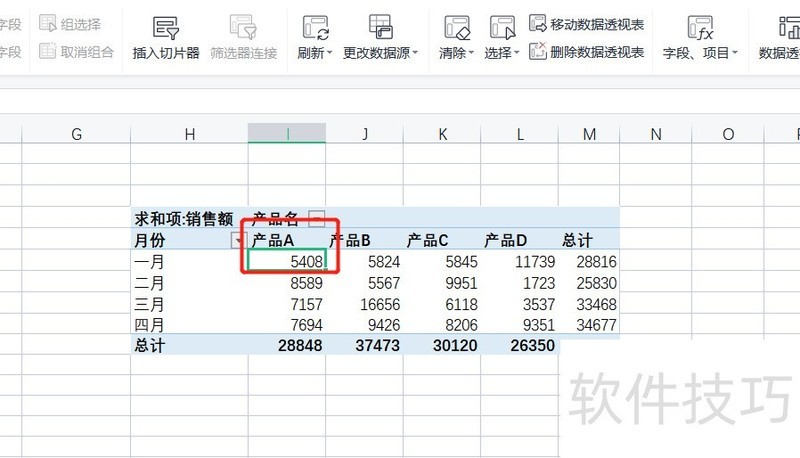The image size is (800, 458).
Task: Expand the 更改数据源 dropdown arrow
Action: point(415,53)
